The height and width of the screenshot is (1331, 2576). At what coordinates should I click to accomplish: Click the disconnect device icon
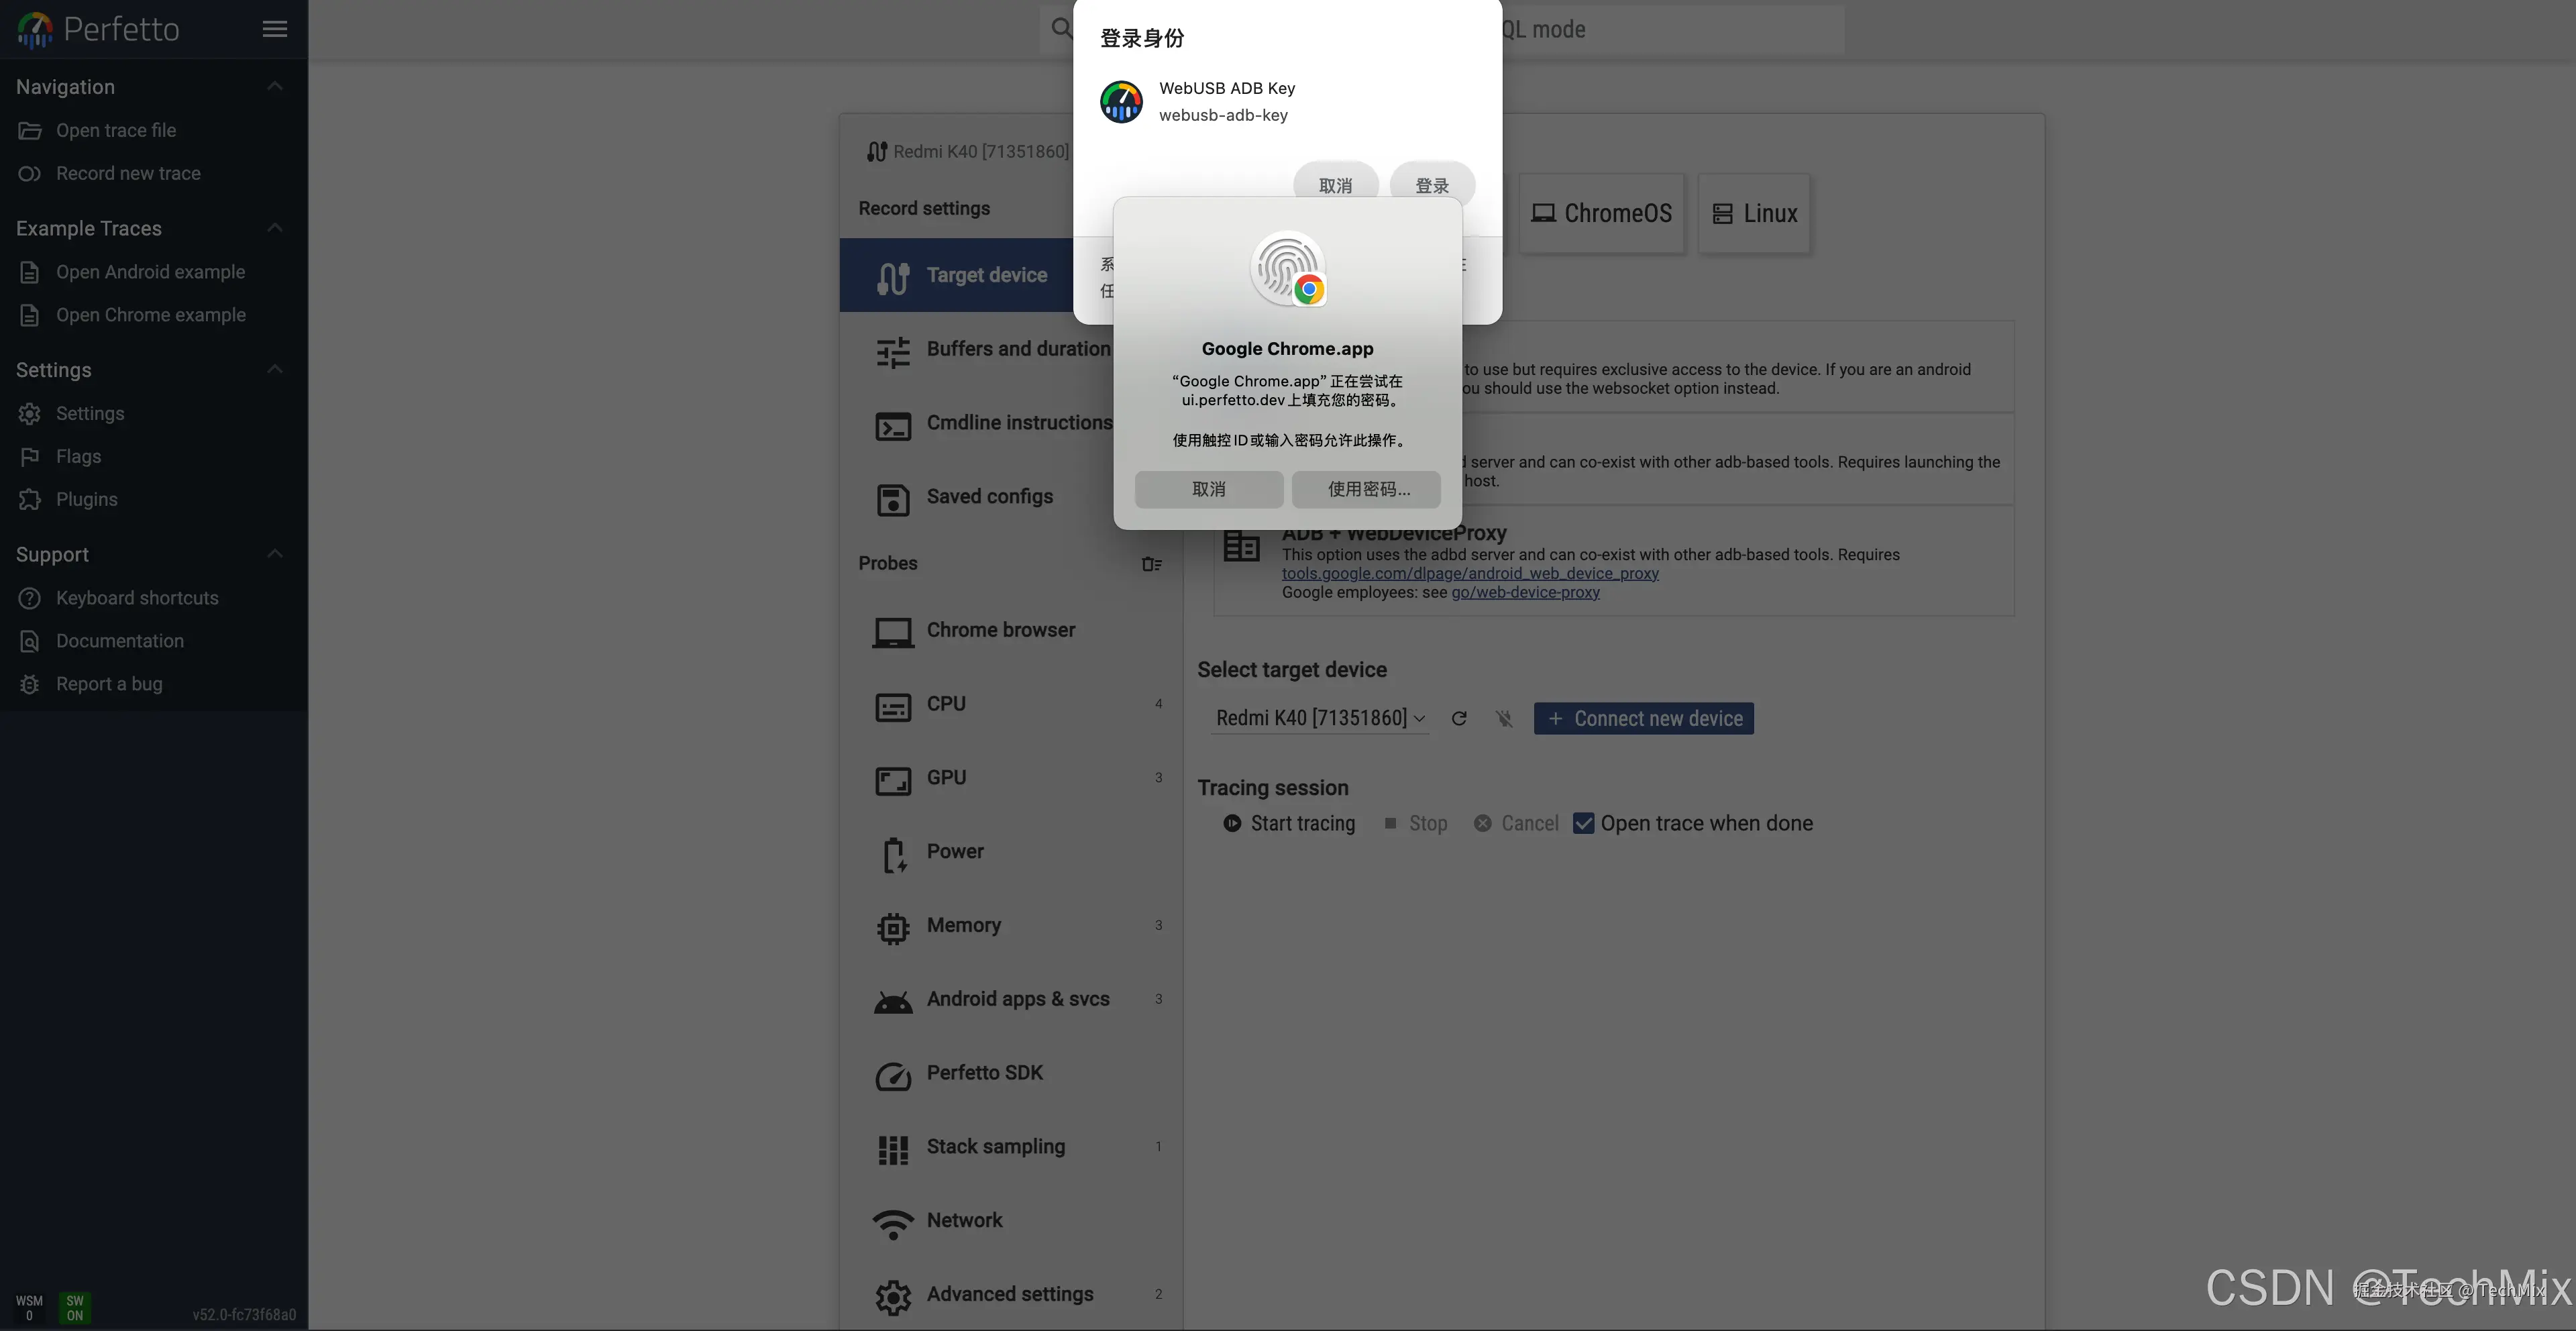(1503, 718)
